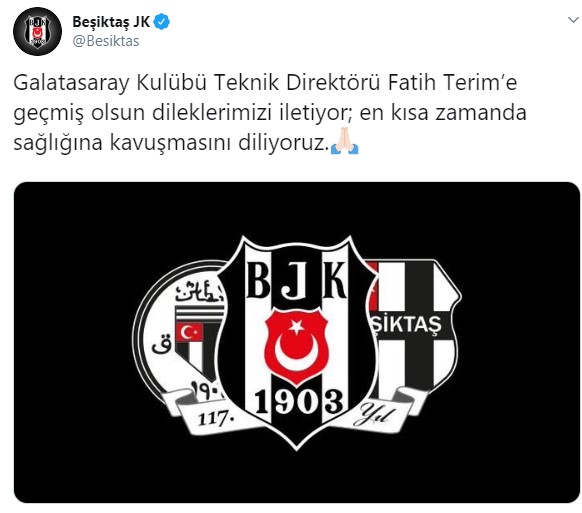This screenshot has width=582, height=513.
Task: Expand the tweet options chevron menu
Action: pos(574,20)
